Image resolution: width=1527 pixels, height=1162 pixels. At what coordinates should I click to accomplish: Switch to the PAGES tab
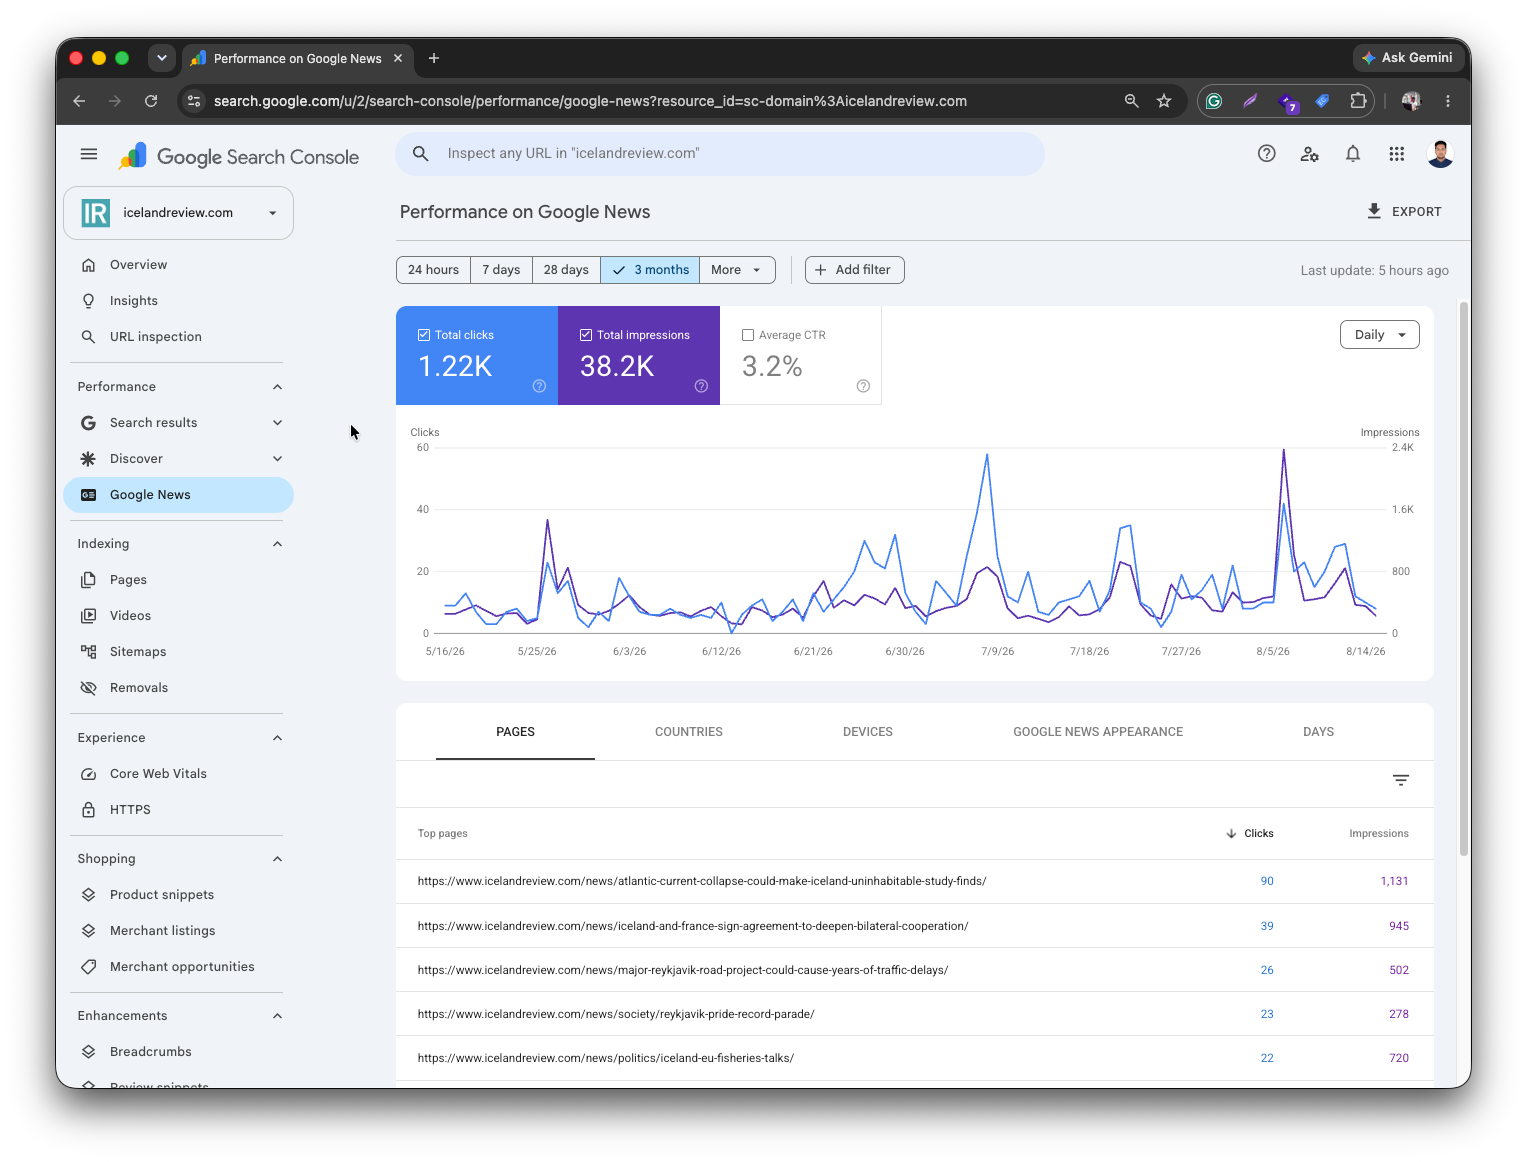515,732
